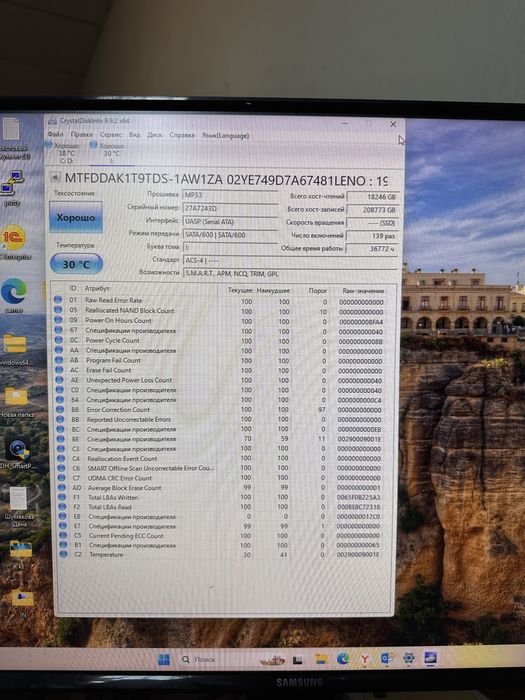Click total host writes value 208773 GB
The width and height of the screenshot is (525, 700).
pos(372,210)
